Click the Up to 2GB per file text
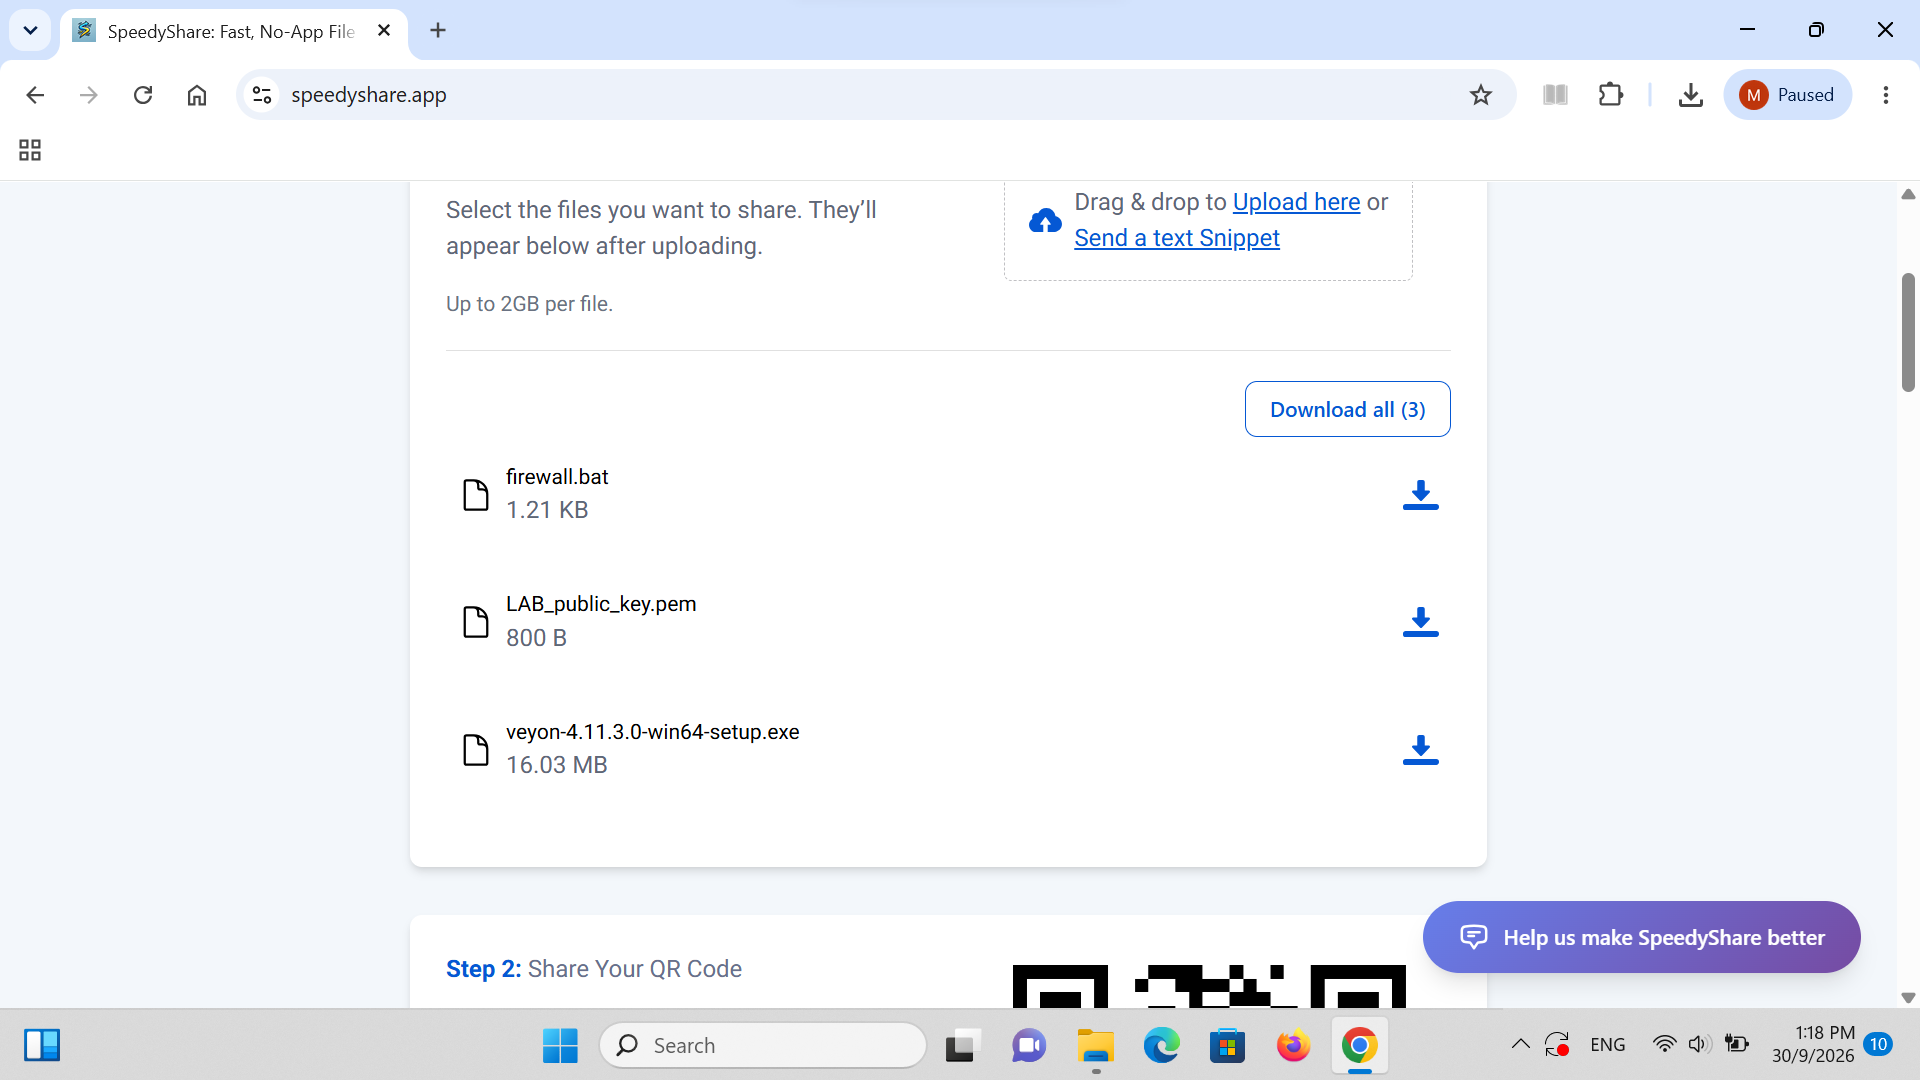Image resolution: width=1920 pixels, height=1080 pixels. (529, 304)
